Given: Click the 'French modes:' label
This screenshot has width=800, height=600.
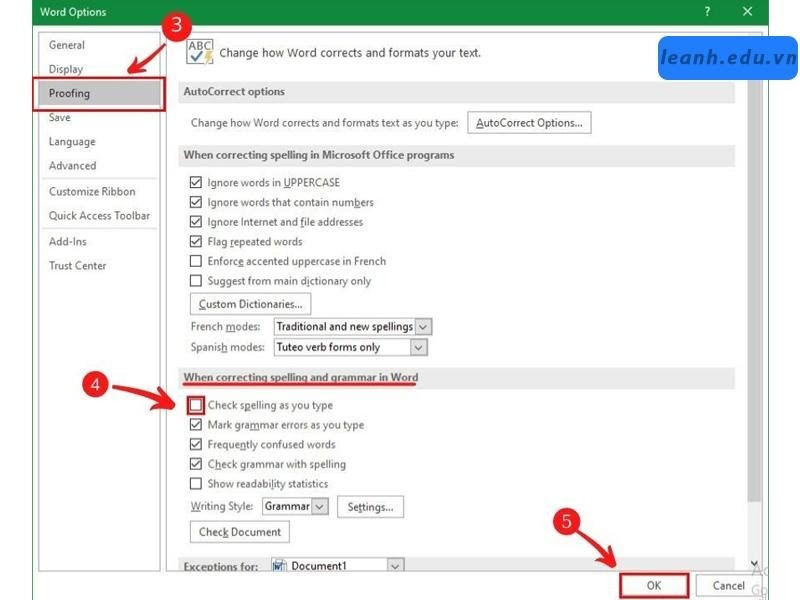Looking at the screenshot, I should point(226,326).
